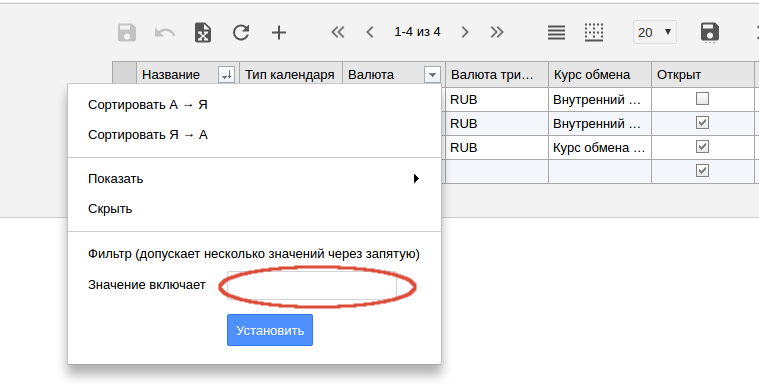Click Курс обмена column header

pyautogui.click(x=600, y=75)
